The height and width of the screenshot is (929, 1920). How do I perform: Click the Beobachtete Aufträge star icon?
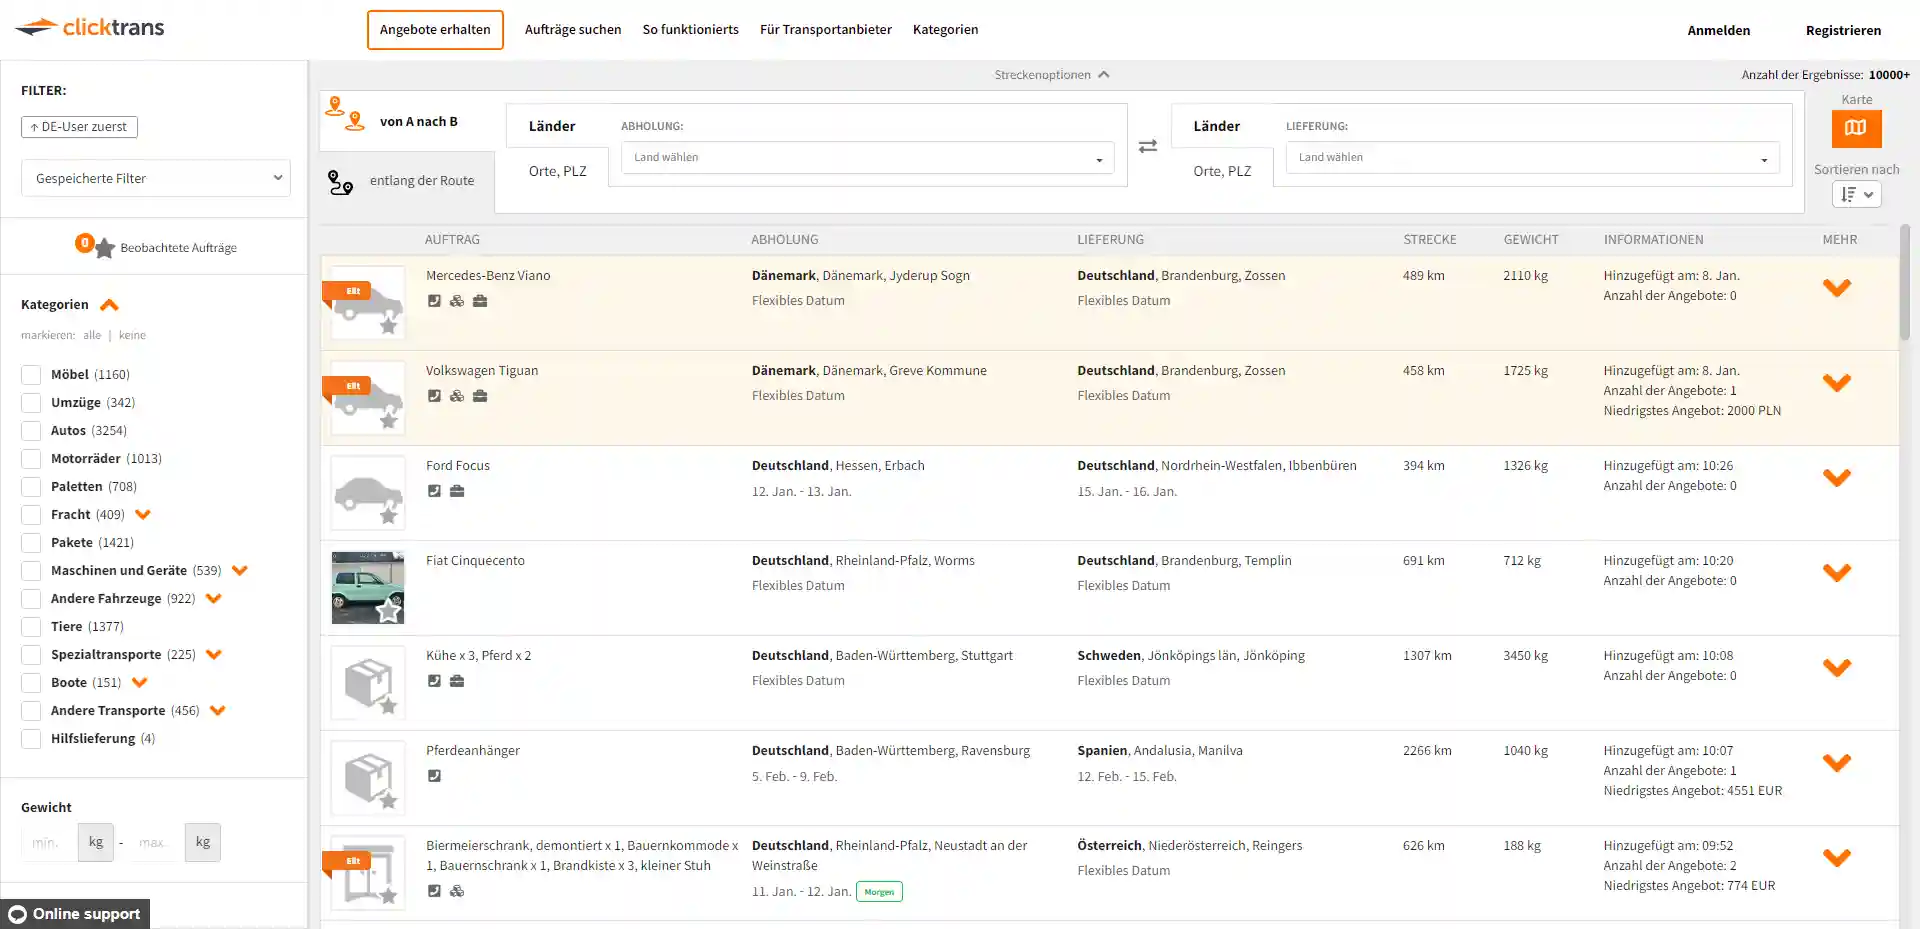click(104, 248)
